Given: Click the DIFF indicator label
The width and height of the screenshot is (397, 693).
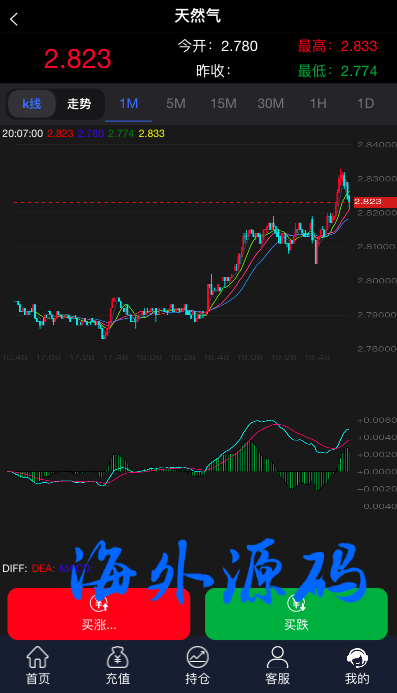Looking at the screenshot, I should point(15,568).
